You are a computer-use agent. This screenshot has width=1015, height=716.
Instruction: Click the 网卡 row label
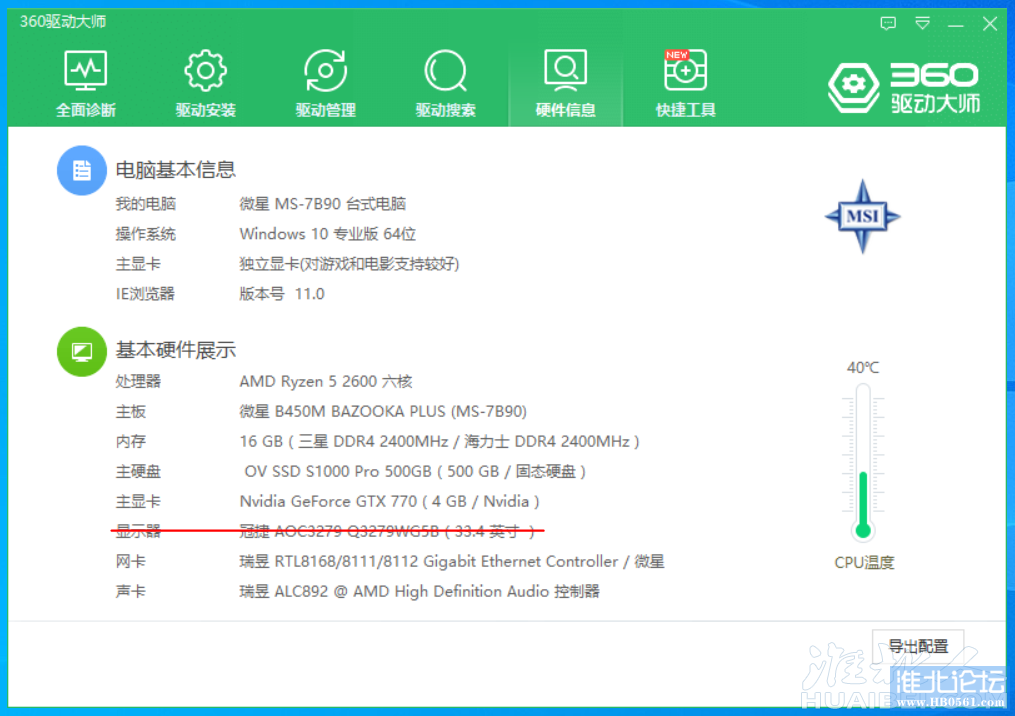pyautogui.click(x=131, y=561)
